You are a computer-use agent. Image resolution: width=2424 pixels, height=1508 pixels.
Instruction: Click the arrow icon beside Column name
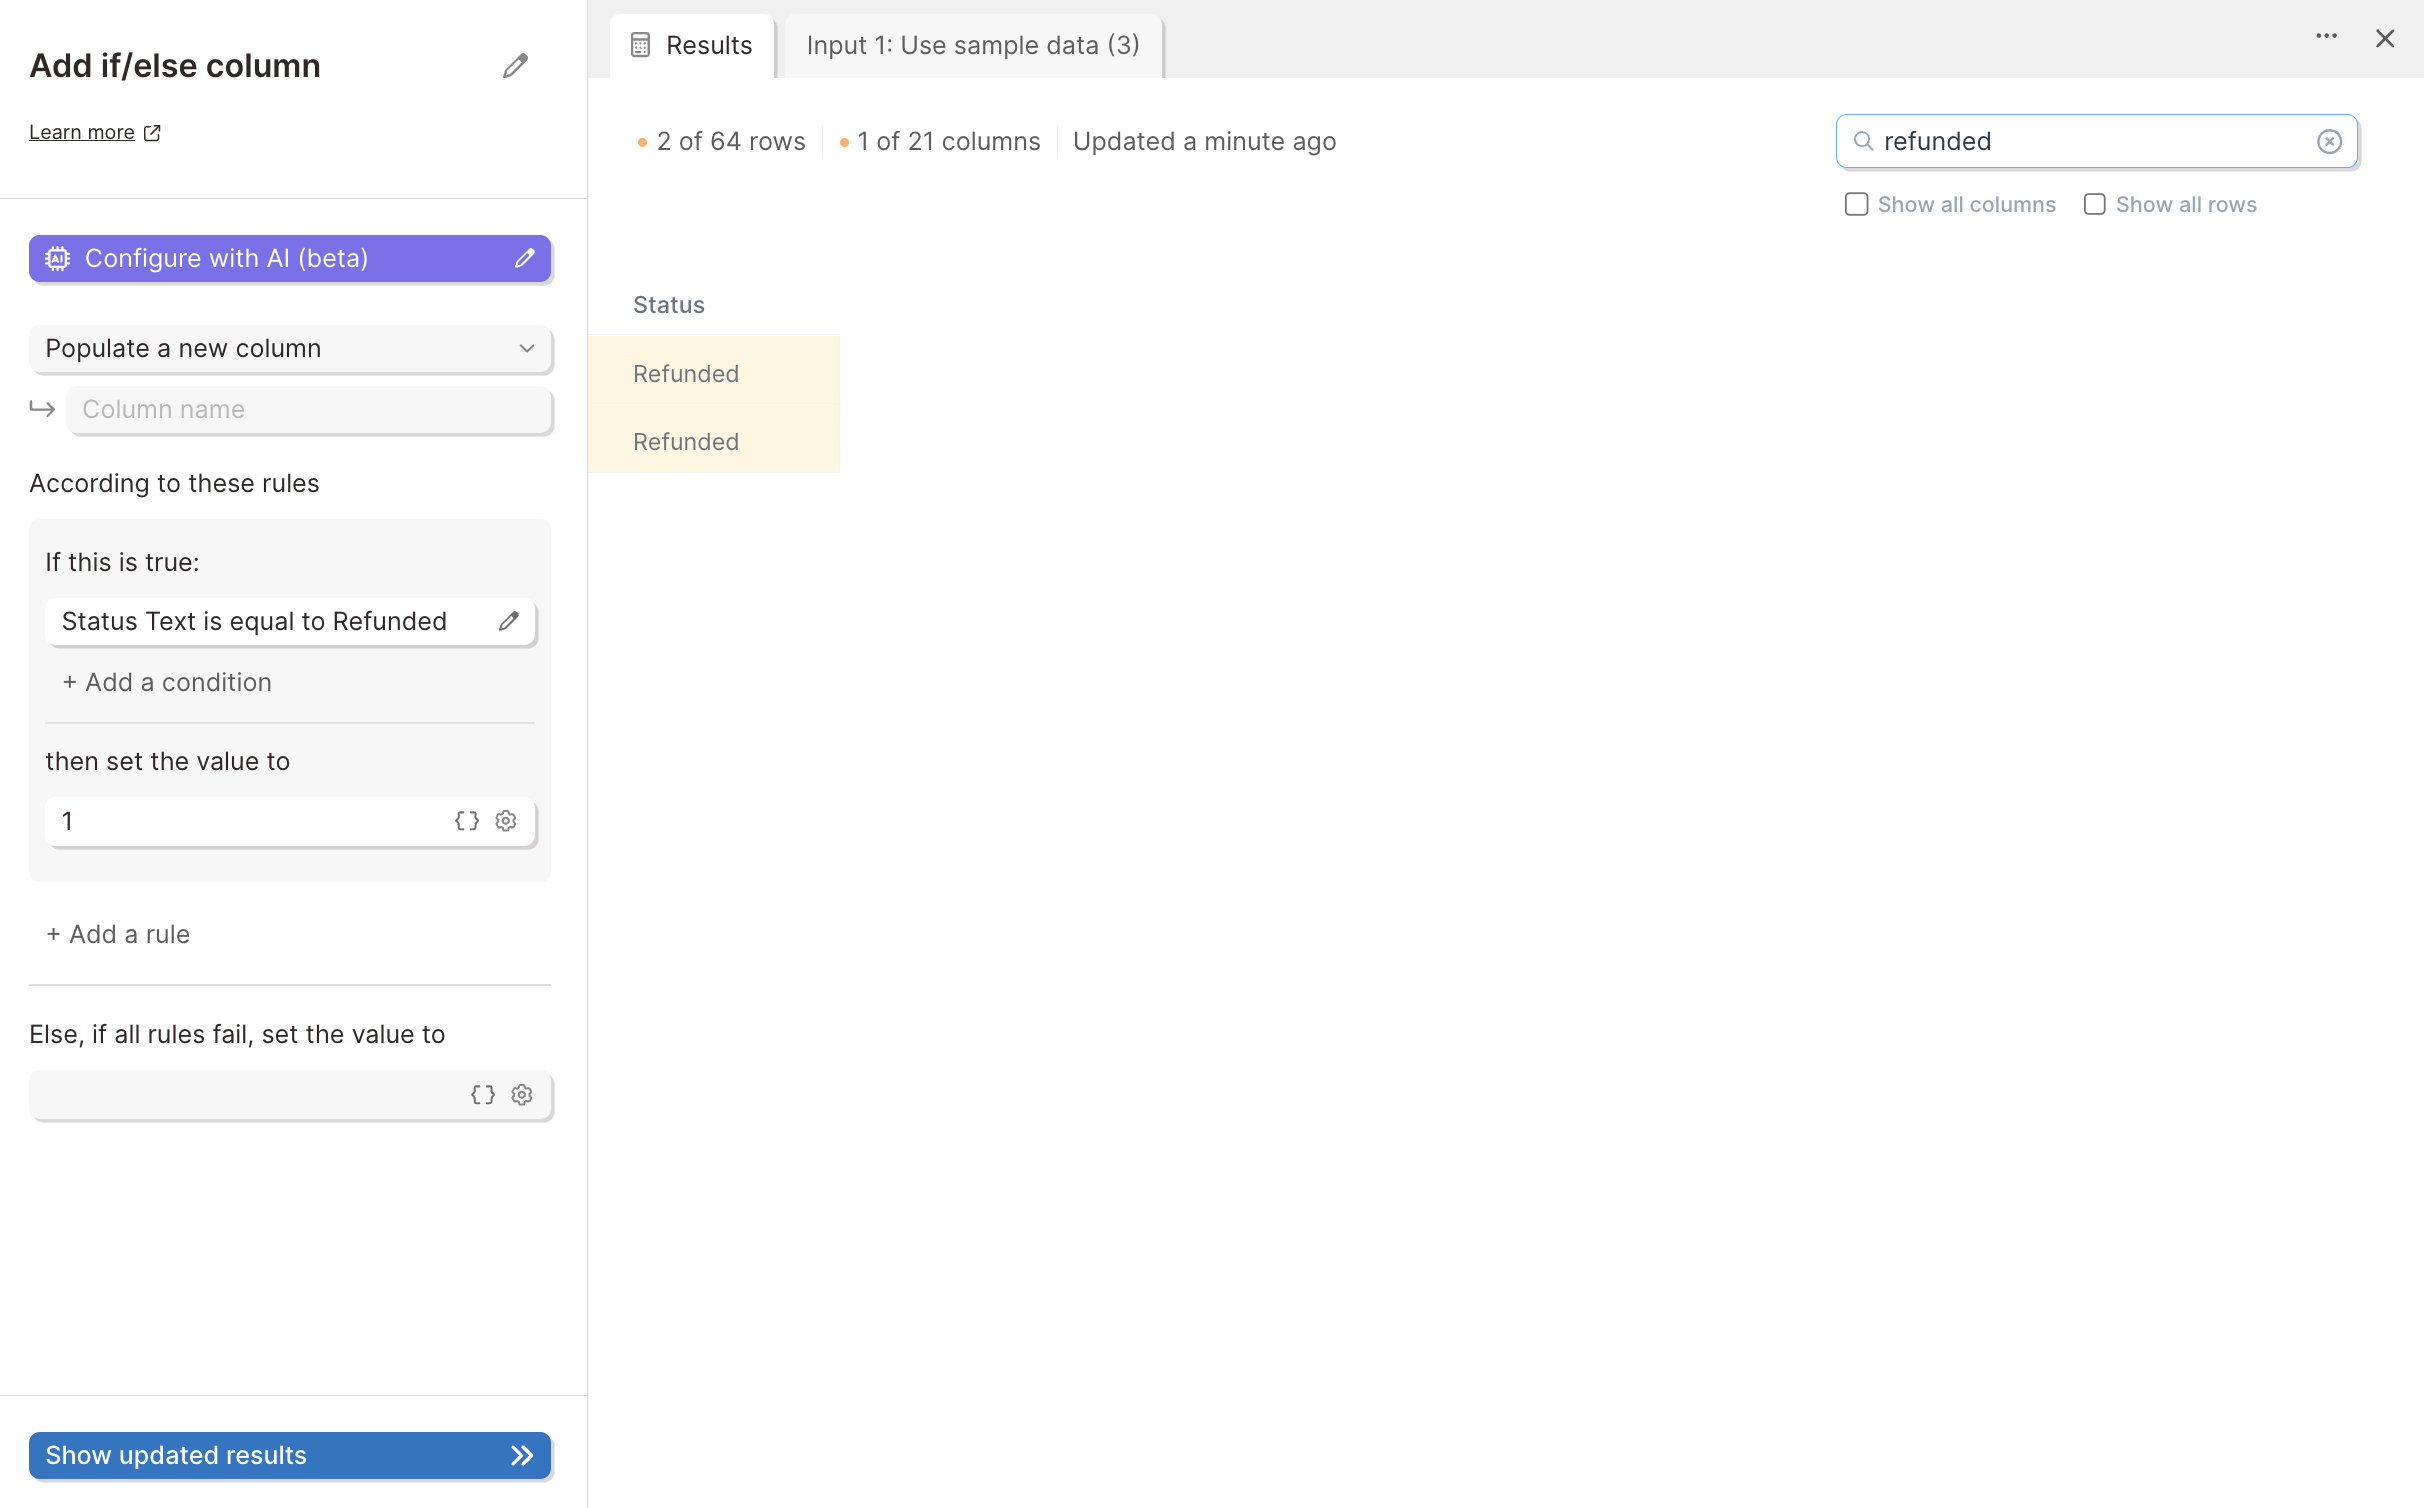tap(42, 409)
